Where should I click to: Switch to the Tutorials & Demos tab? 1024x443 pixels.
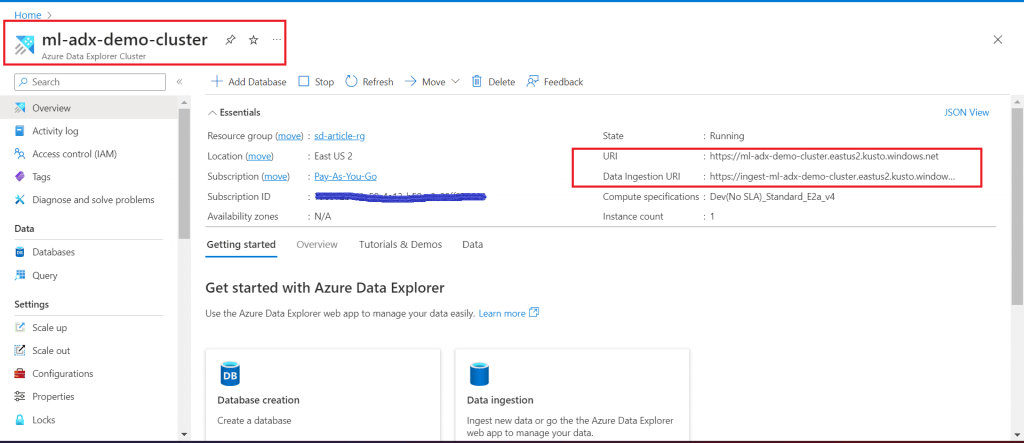[412, 245]
